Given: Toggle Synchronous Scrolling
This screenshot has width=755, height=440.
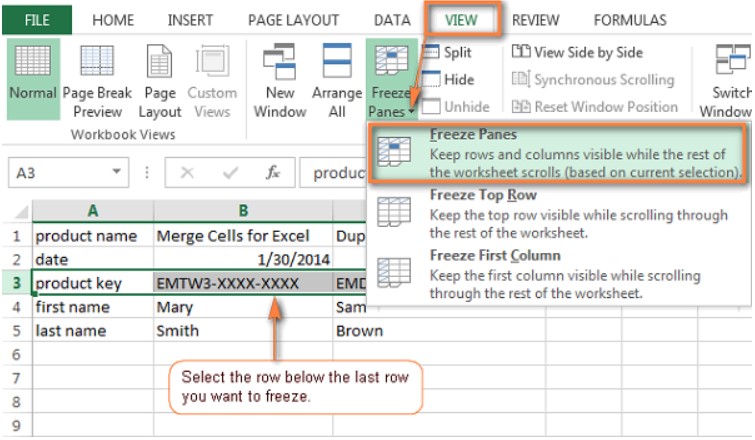Looking at the screenshot, I should (x=593, y=79).
